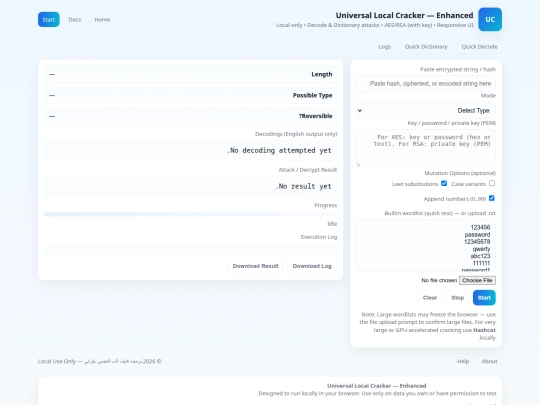Start the attack with the form's Start button
The image size is (540, 405).
click(x=484, y=298)
